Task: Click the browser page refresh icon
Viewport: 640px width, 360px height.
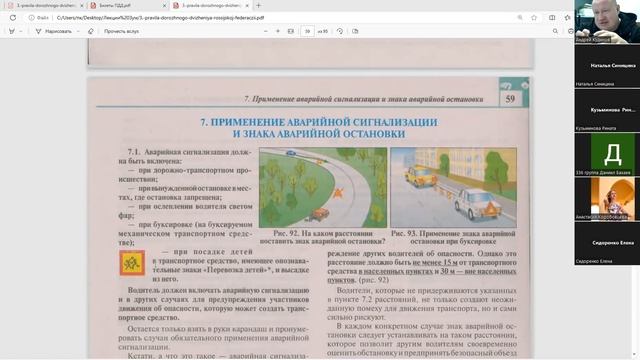Action: click(13, 18)
